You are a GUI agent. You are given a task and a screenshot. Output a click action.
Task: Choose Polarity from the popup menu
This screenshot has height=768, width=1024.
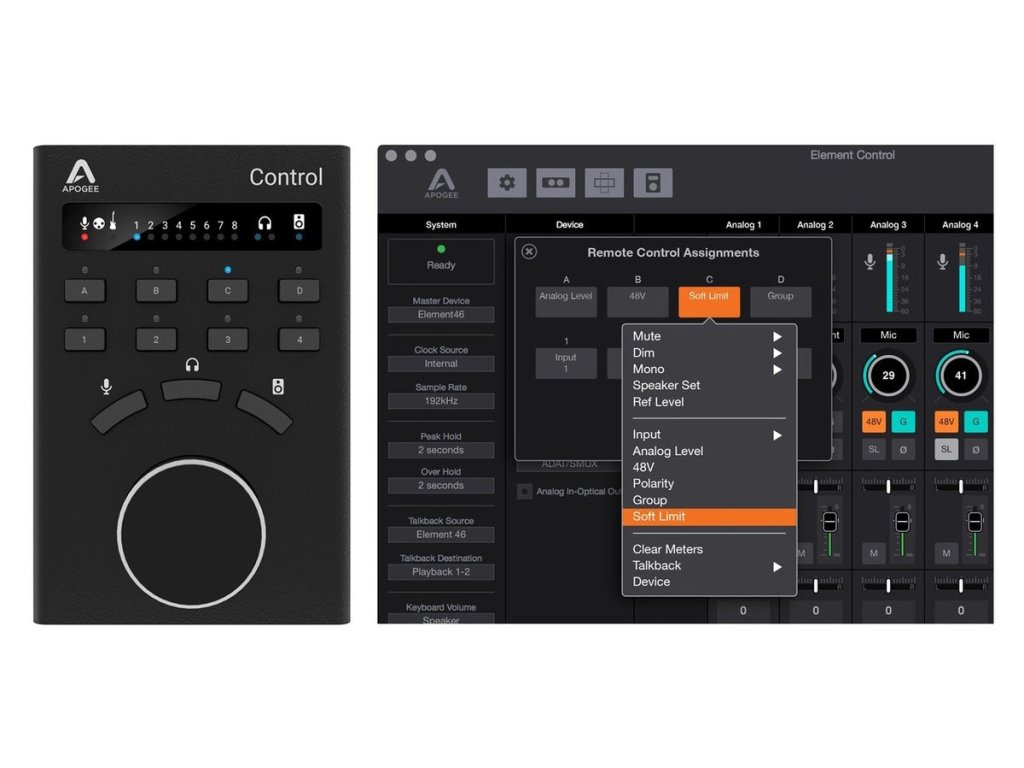(709, 483)
